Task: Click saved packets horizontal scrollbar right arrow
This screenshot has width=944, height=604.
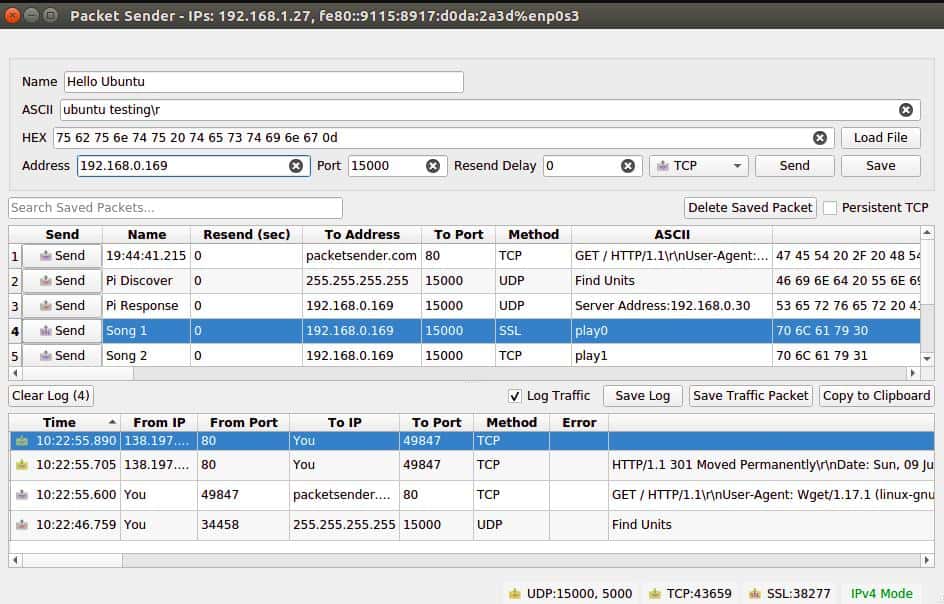Action: pyautogui.click(x=913, y=373)
